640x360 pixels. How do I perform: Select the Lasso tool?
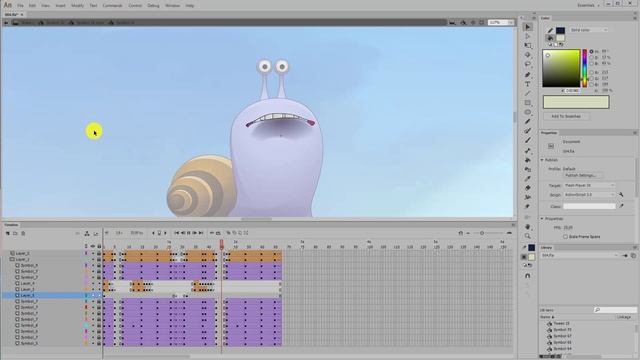click(528, 64)
